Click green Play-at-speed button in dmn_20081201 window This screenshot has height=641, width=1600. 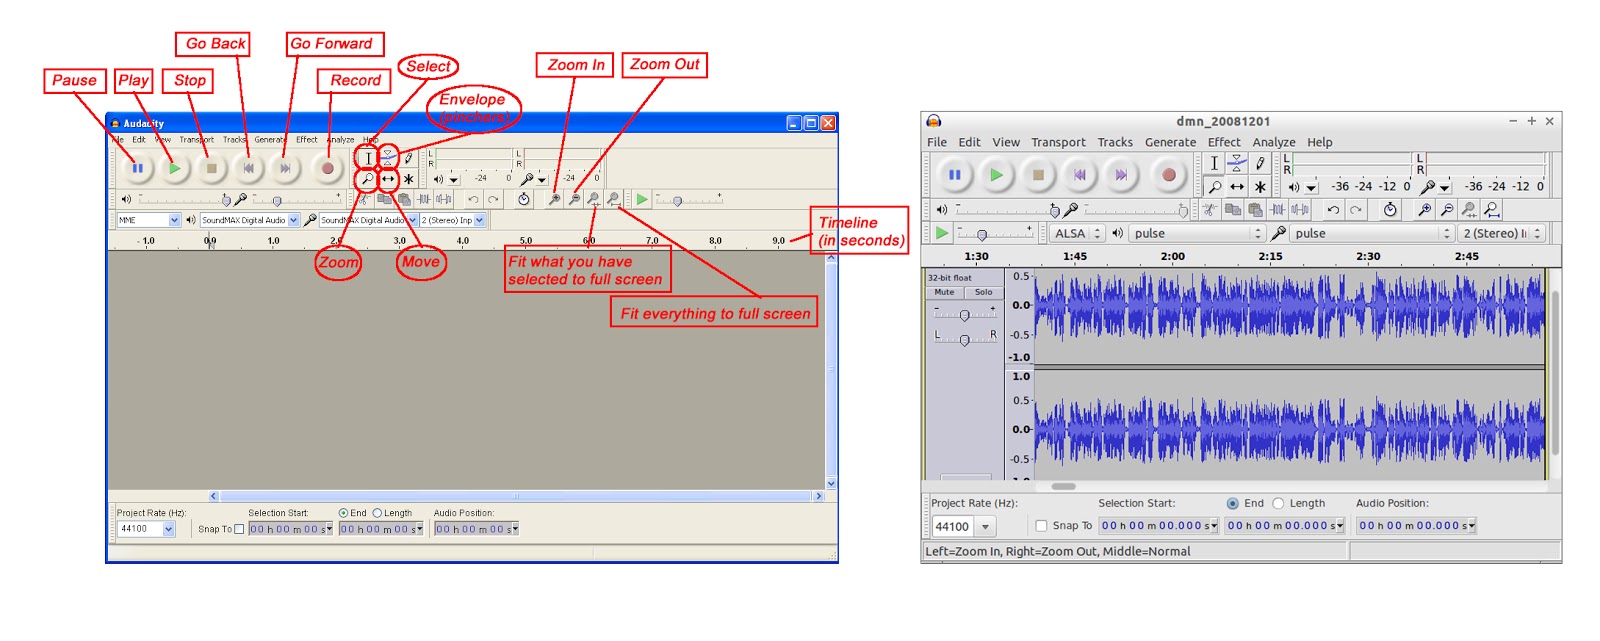tap(942, 233)
